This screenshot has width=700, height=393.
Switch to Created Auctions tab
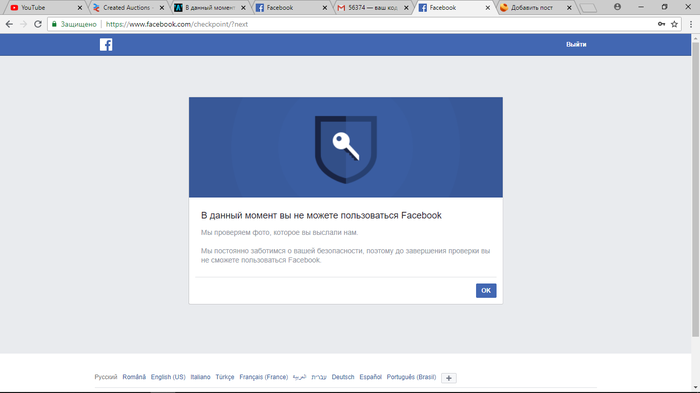(x=128, y=8)
